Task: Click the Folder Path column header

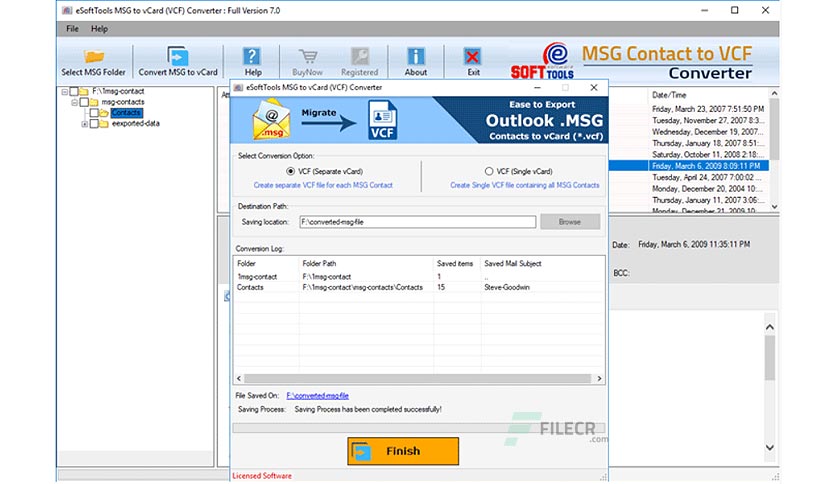Action: click(x=319, y=263)
